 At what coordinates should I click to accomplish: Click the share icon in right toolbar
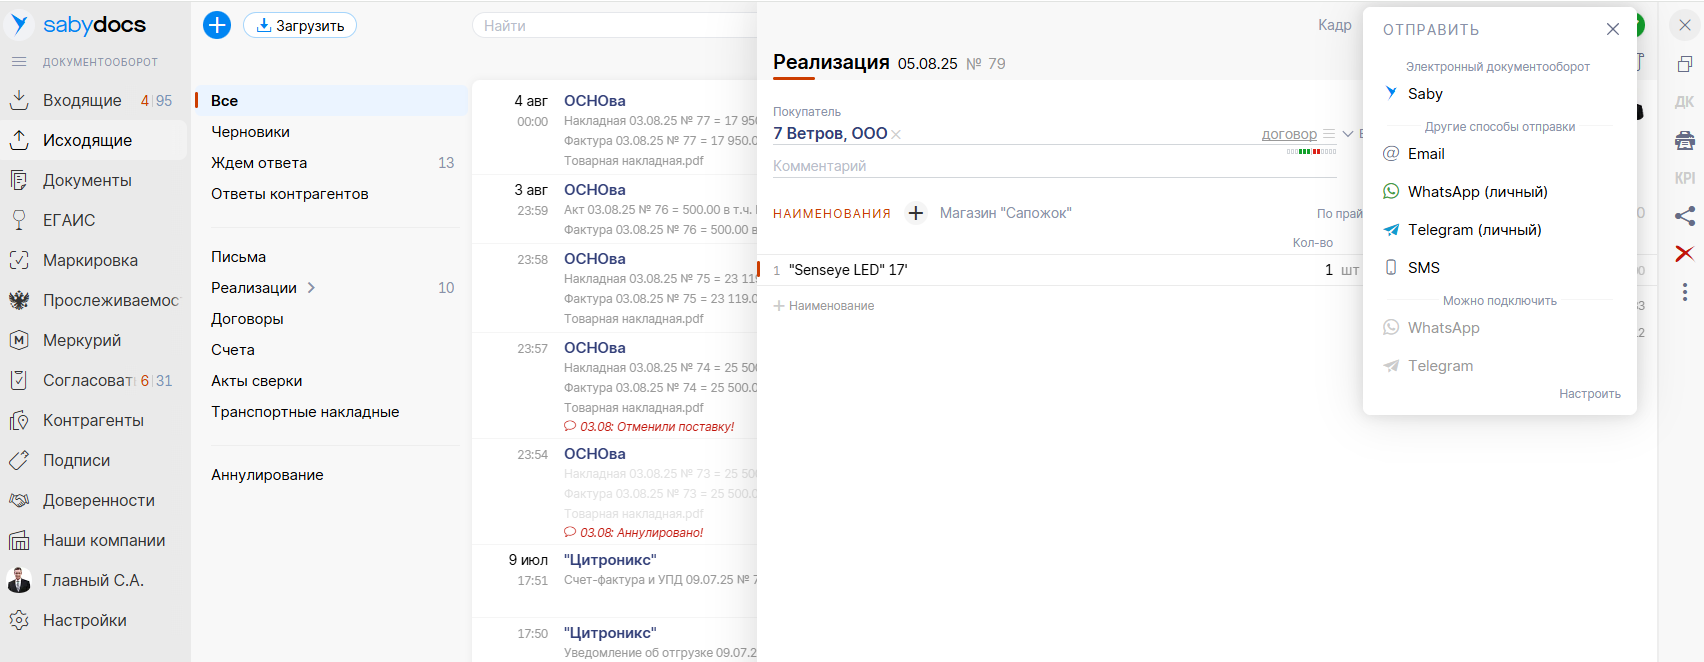[1685, 216]
